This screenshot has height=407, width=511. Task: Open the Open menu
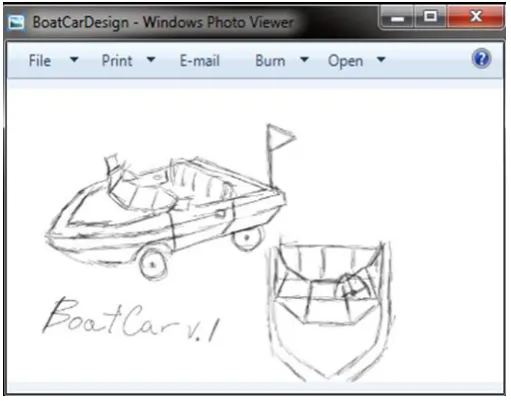345,61
